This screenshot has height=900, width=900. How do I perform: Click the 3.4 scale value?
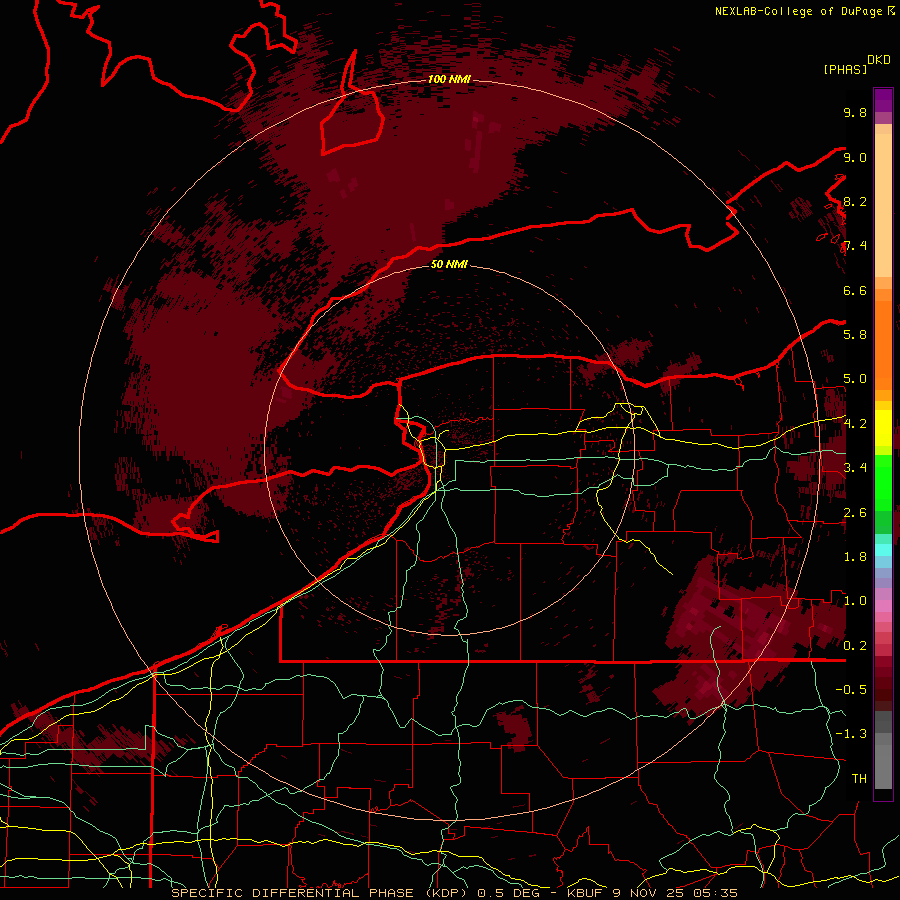pyautogui.click(x=855, y=468)
